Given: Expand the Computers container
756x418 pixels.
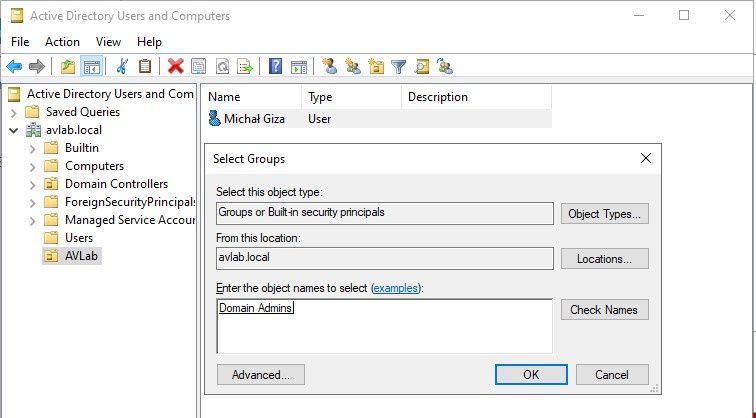Looking at the screenshot, I should coord(32,167).
